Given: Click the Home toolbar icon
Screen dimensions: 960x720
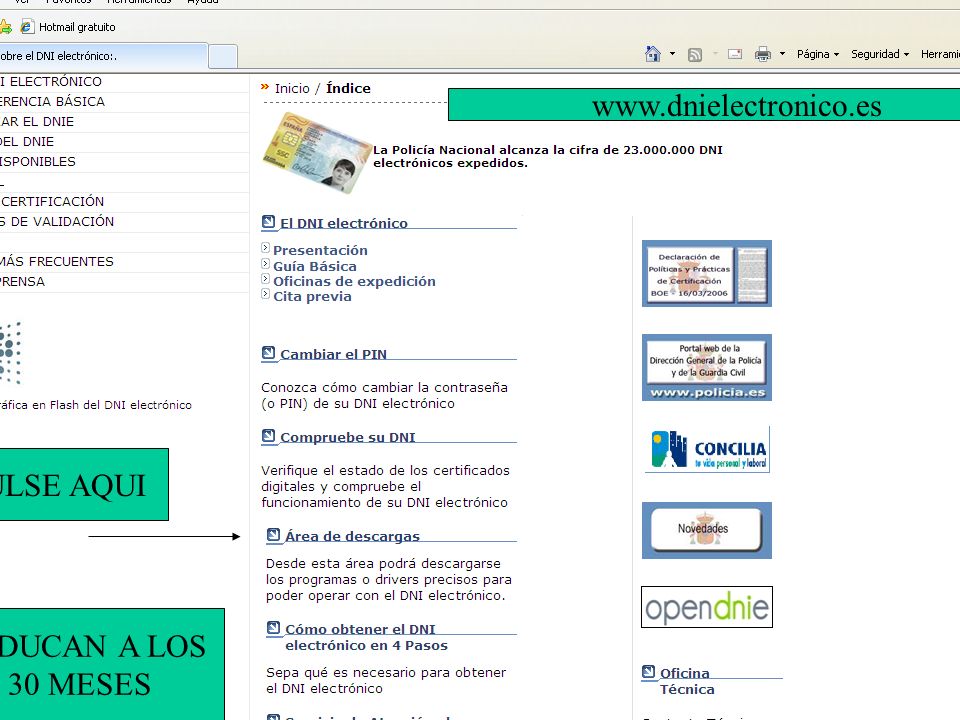Looking at the screenshot, I should [x=653, y=54].
